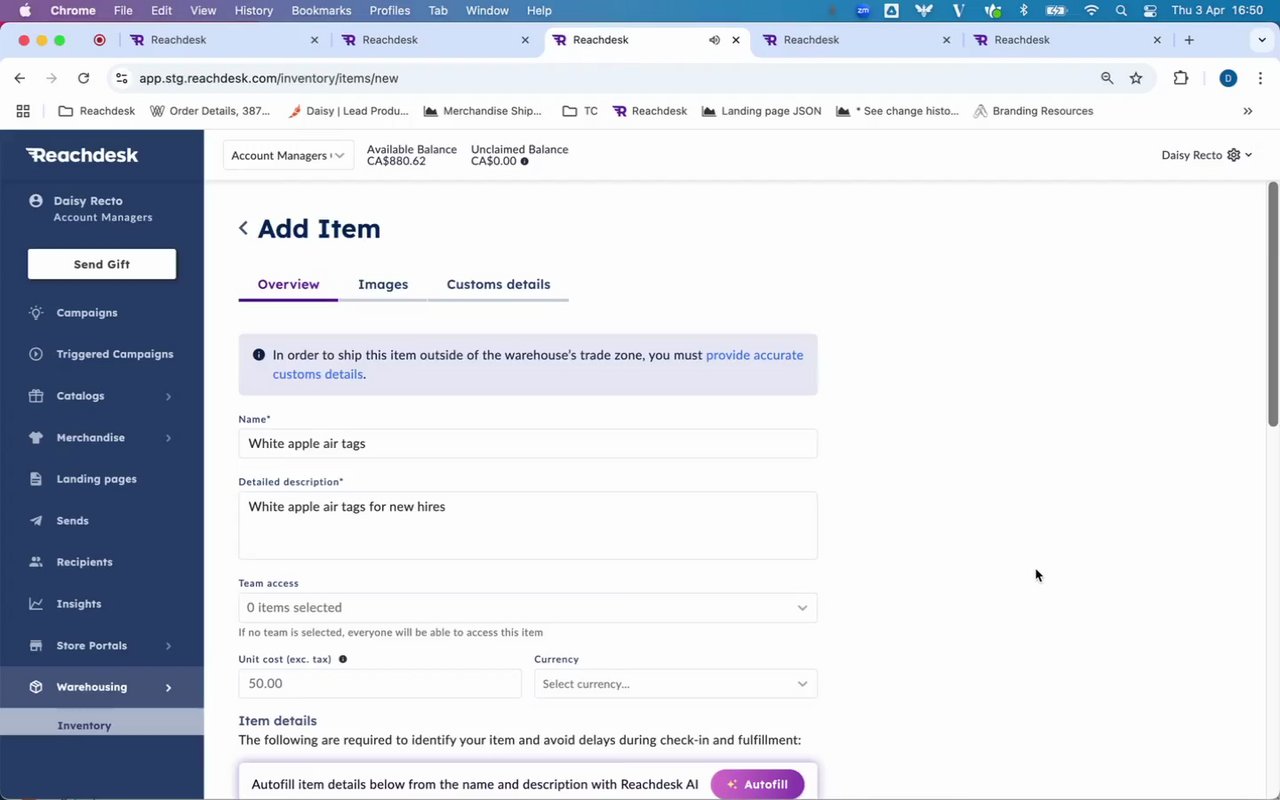
Task: Open the Inventory item under Warehousing
Action: pyautogui.click(x=84, y=725)
